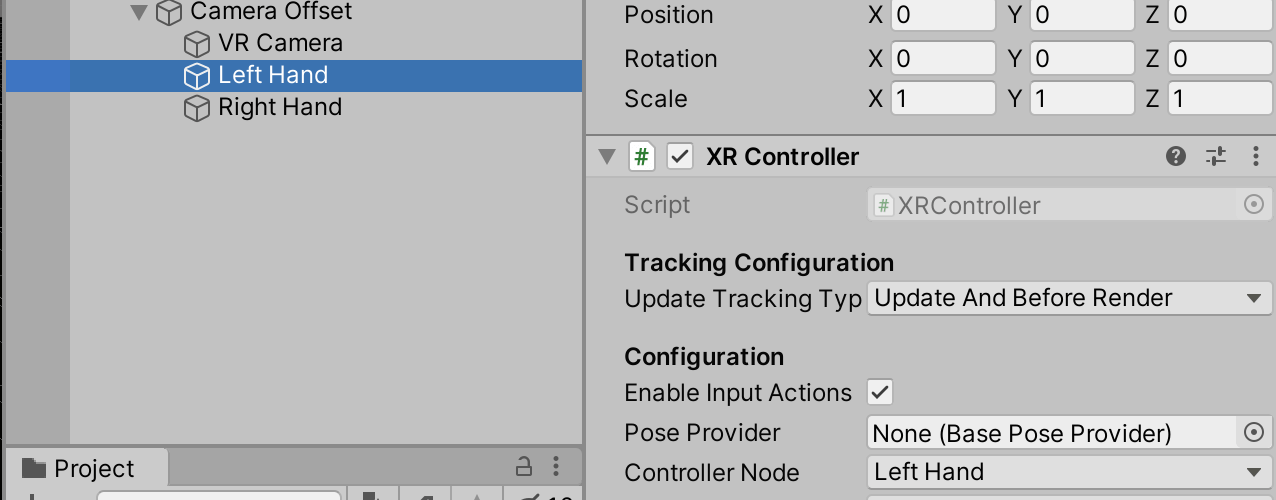
Task: Open Update Tracking Type dropdown
Action: tap(1069, 298)
